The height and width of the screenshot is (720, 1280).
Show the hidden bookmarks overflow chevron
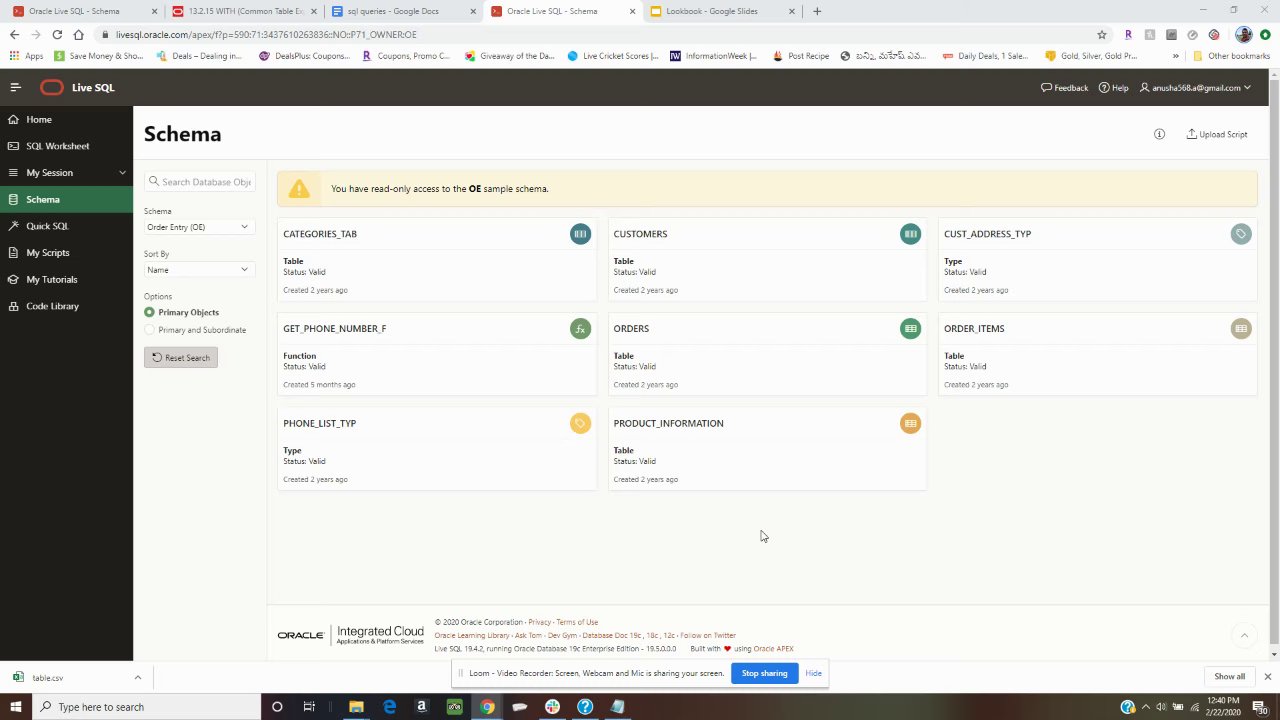1175,56
